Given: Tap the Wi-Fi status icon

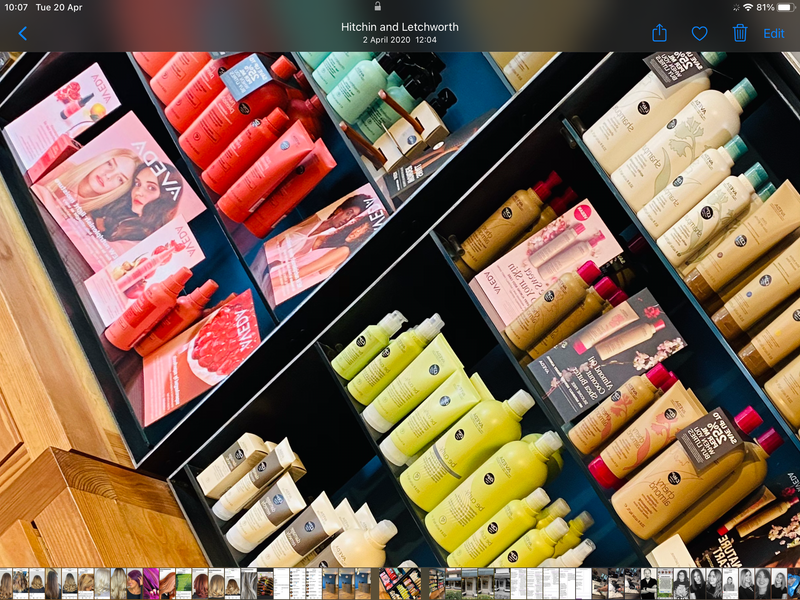Looking at the screenshot, I should click(748, 7).
